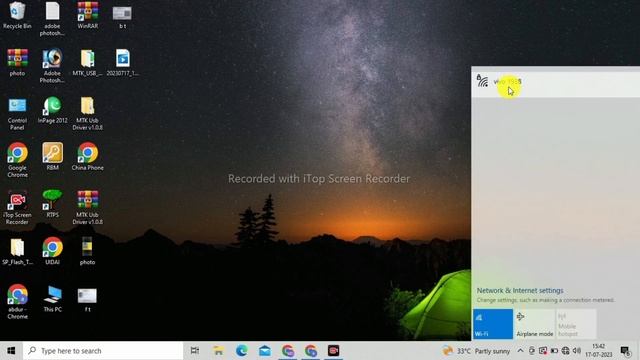This screenshot has height=360, width=640.
Task: Open the WinRAR desktop shortcut
Action: tap(87, 16)
